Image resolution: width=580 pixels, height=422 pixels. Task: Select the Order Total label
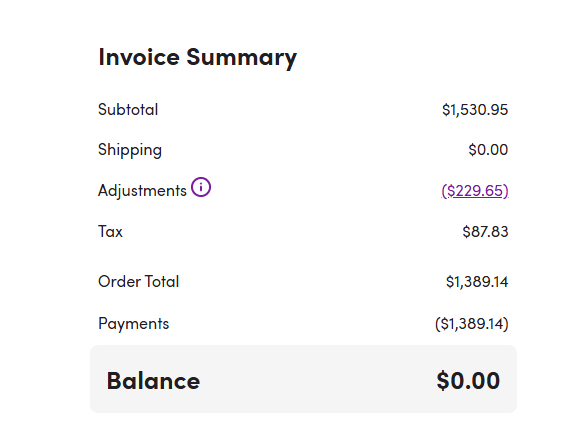click(138, 281)
